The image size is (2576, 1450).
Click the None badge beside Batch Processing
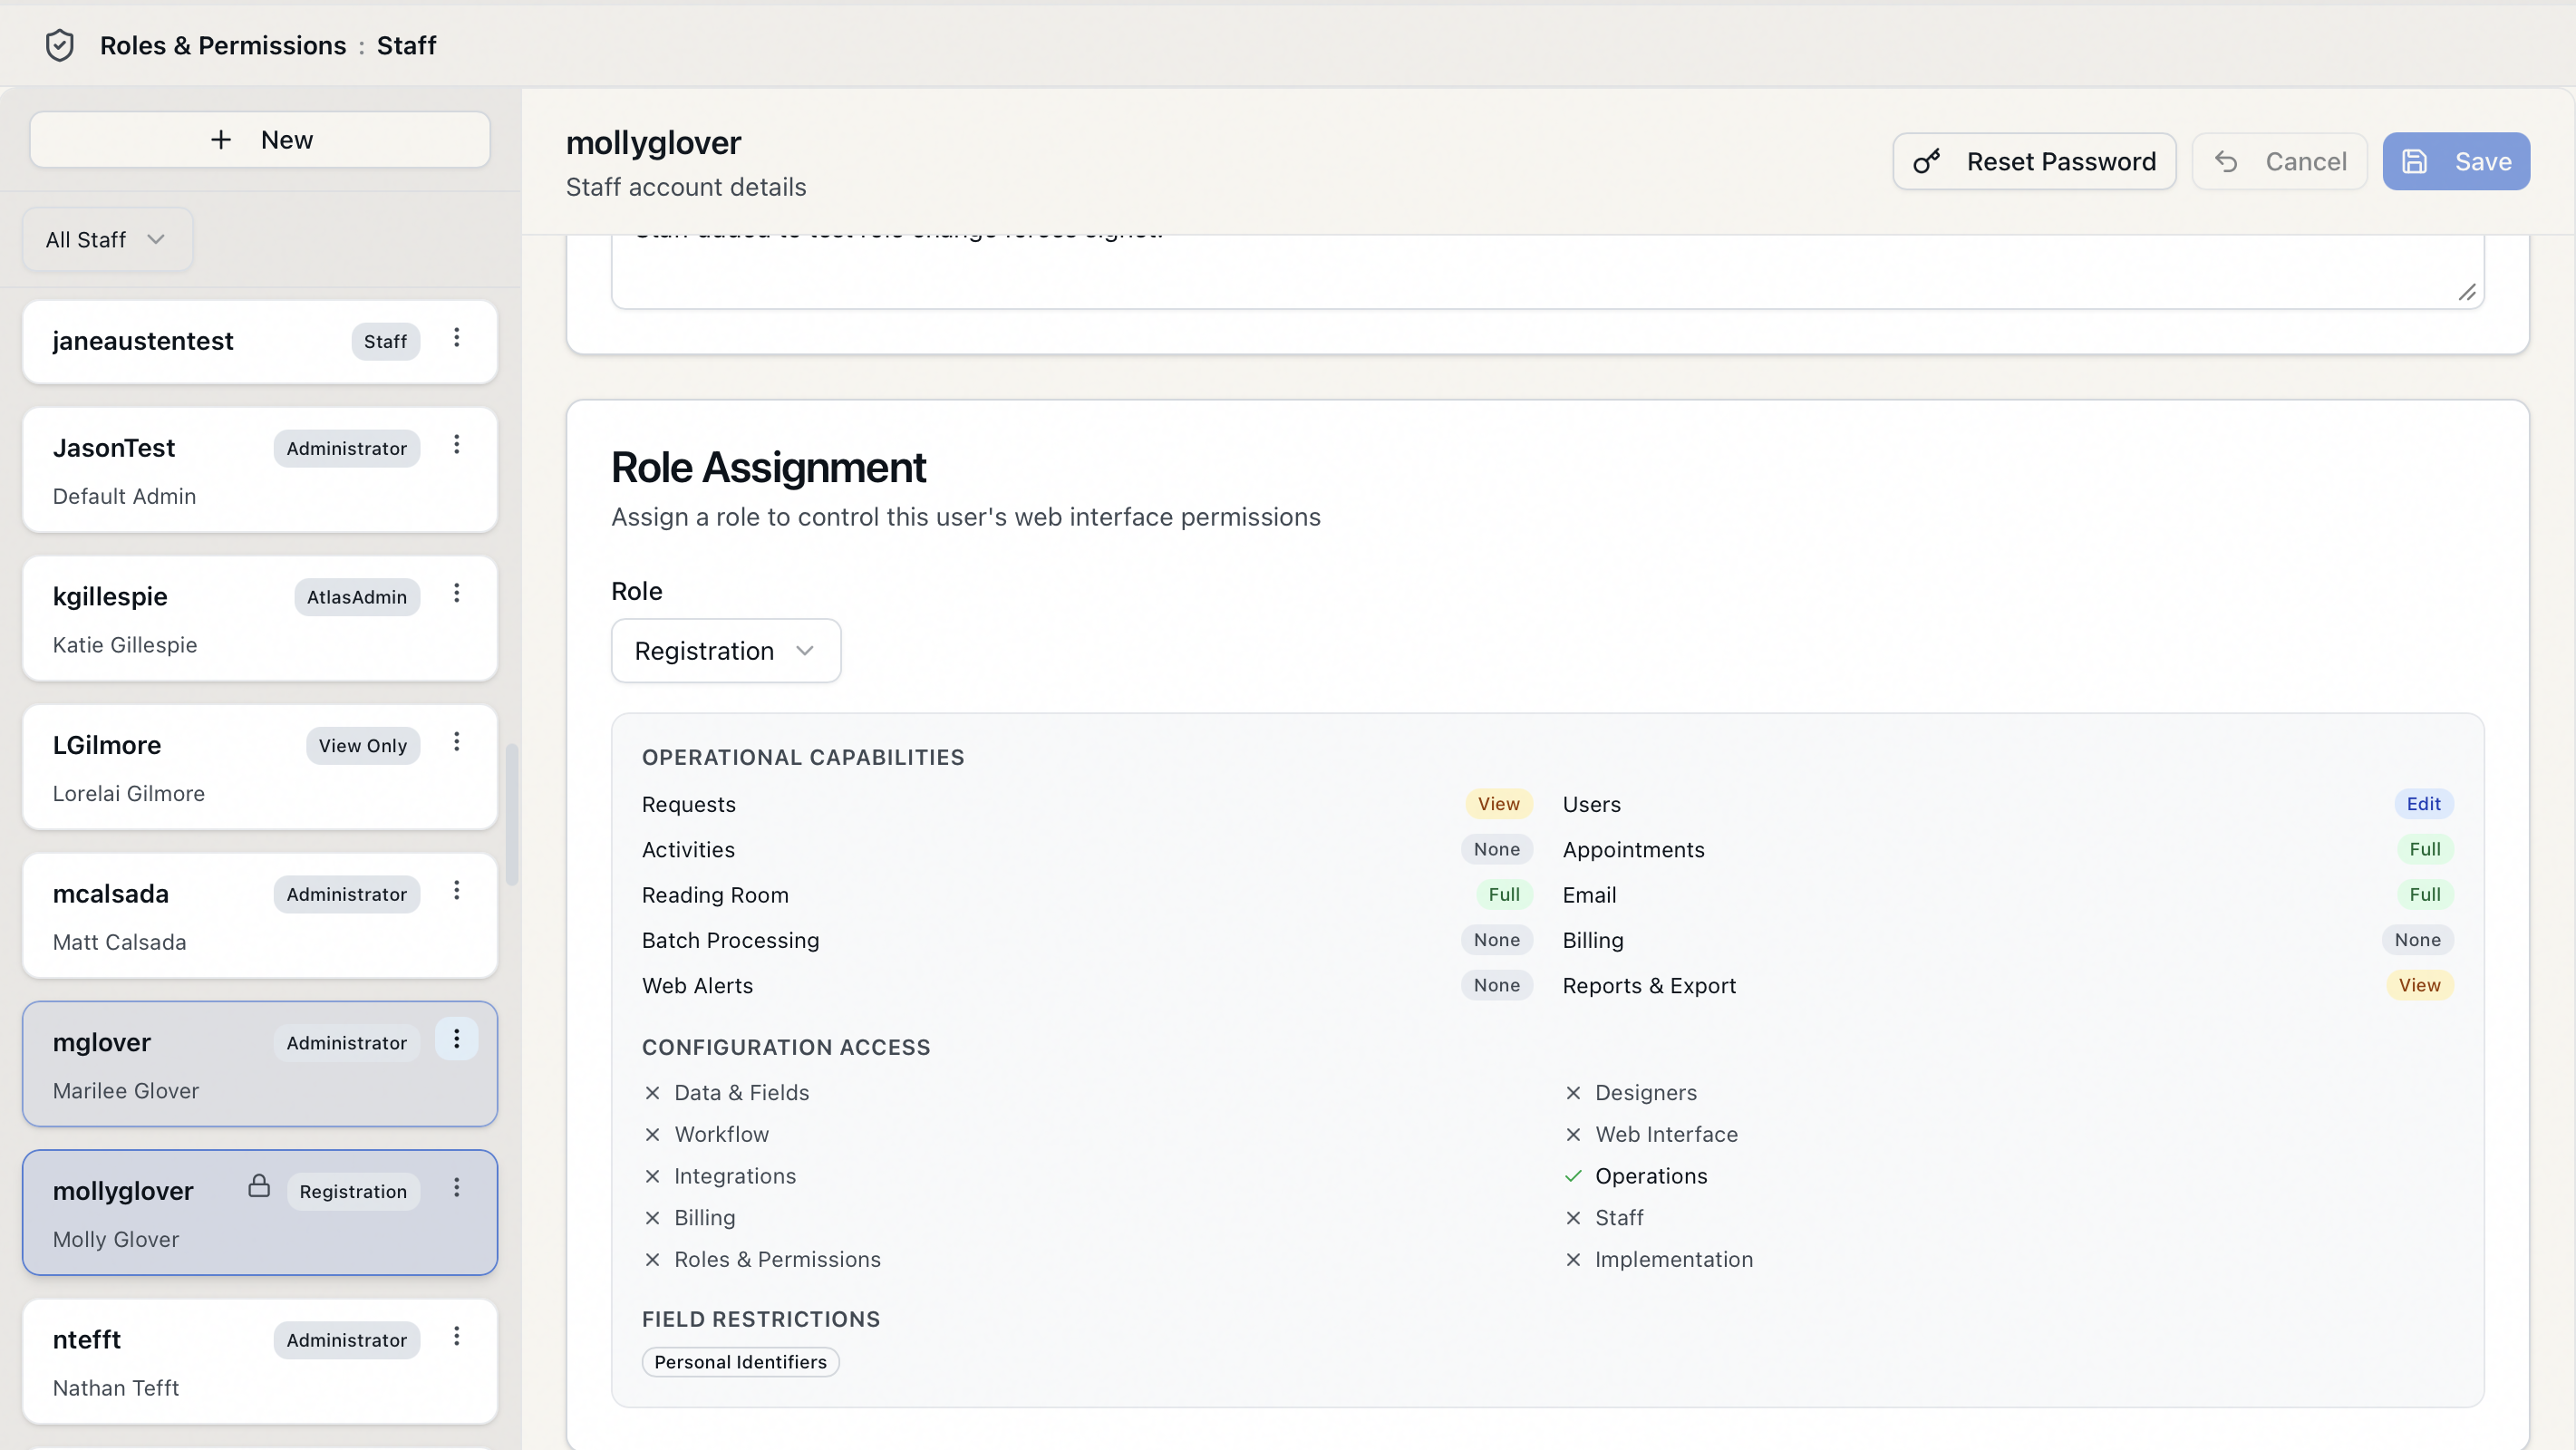[x=1496, y=940]
